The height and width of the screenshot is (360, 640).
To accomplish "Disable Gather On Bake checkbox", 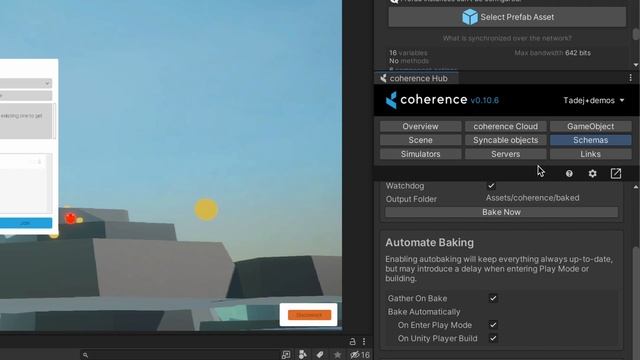I will [x=493, y=298].
